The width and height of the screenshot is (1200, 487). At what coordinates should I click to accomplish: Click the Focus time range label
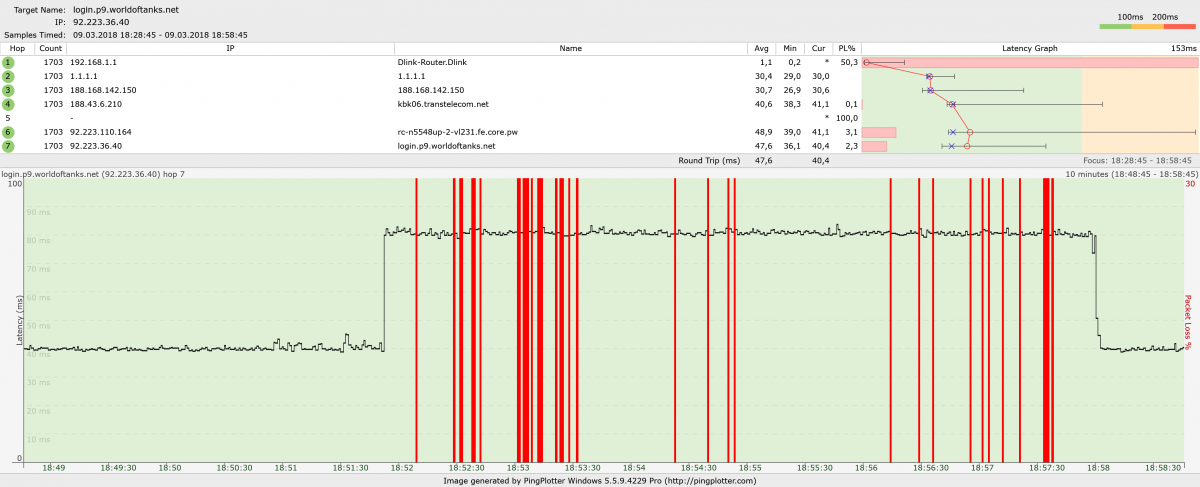pos(1135,160)
